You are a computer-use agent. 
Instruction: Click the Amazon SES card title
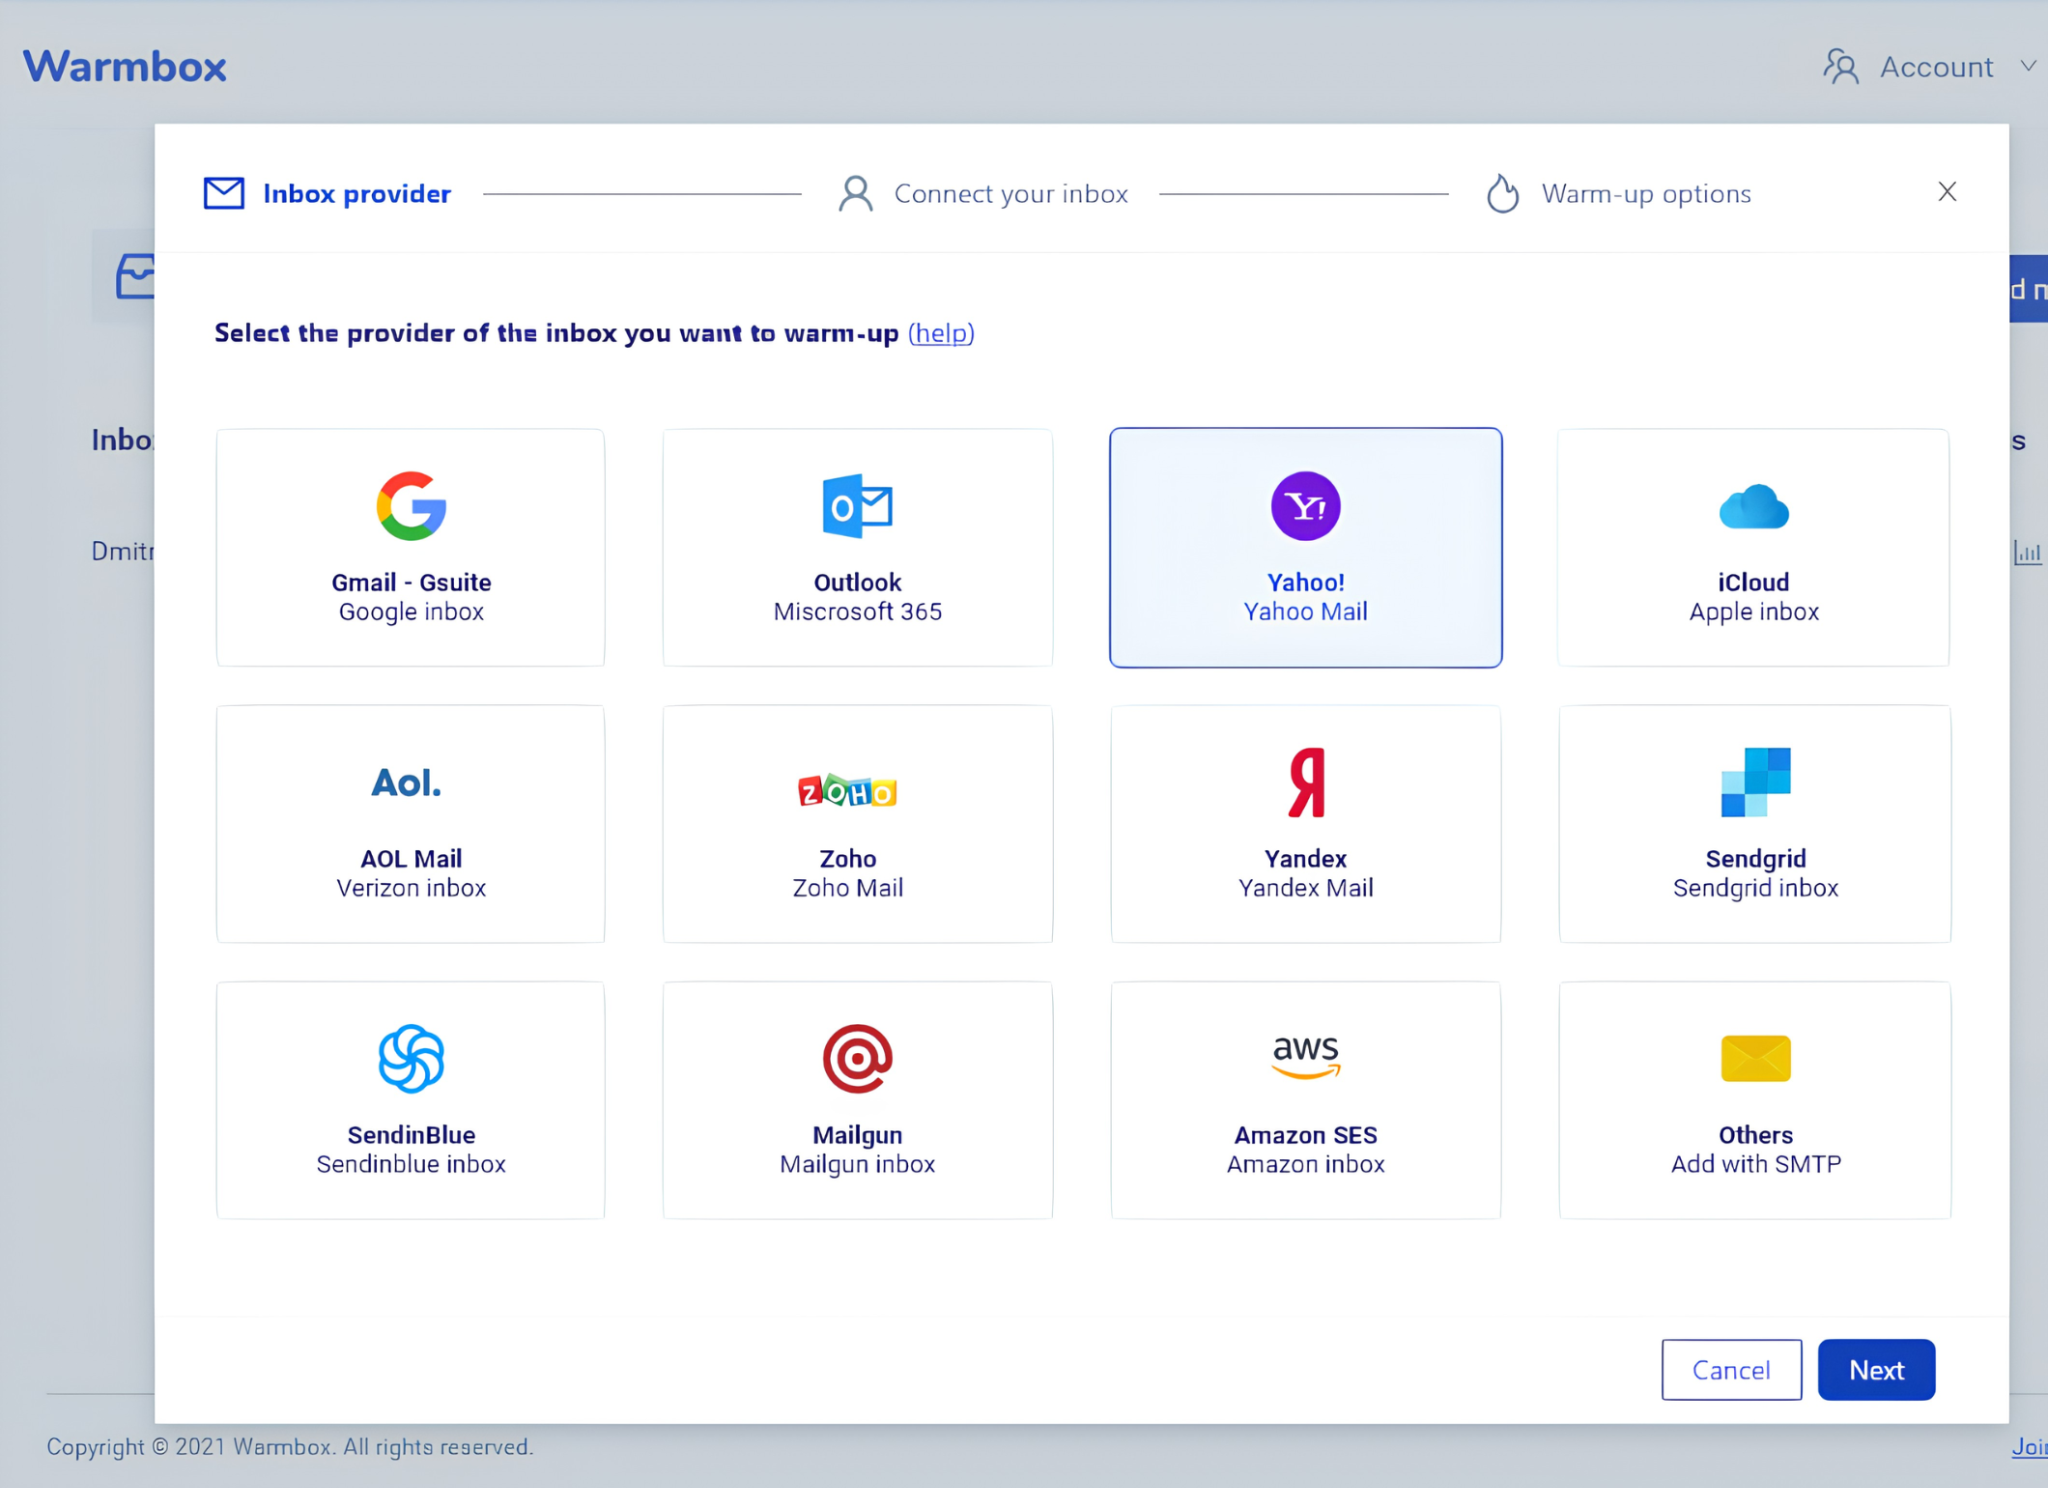[1306, 1135]
